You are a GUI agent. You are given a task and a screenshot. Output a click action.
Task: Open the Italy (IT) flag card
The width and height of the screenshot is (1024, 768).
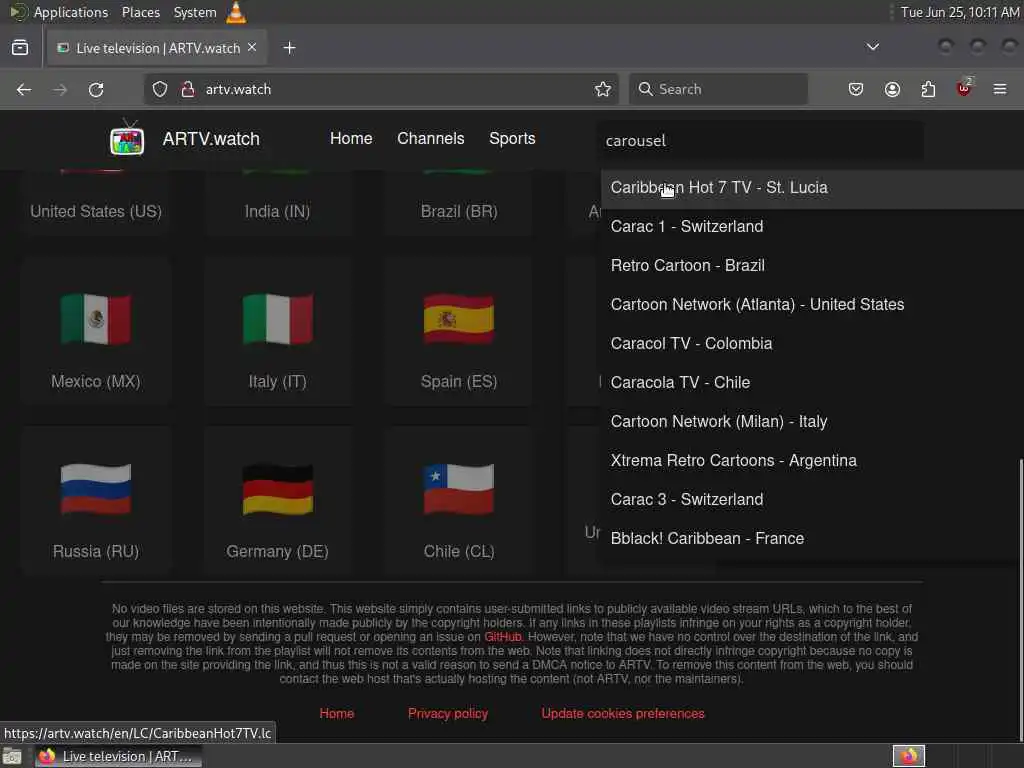(x=278, y=332)
